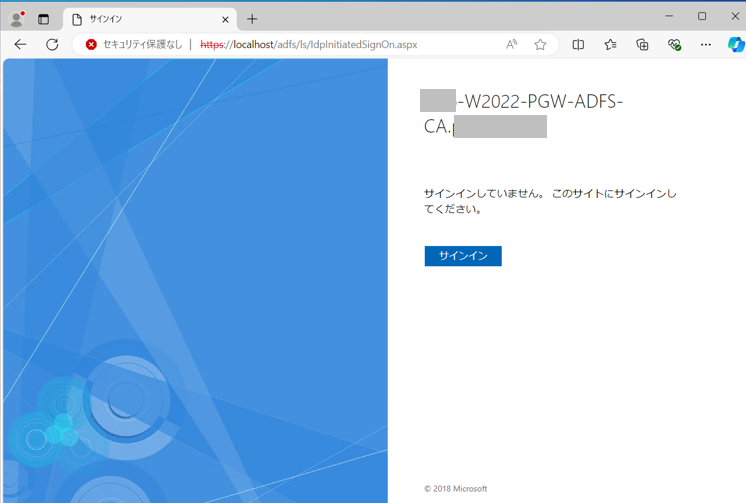Reload the page with the refresh icon
This screenshot has height=503, width=746.
[52, 45]
